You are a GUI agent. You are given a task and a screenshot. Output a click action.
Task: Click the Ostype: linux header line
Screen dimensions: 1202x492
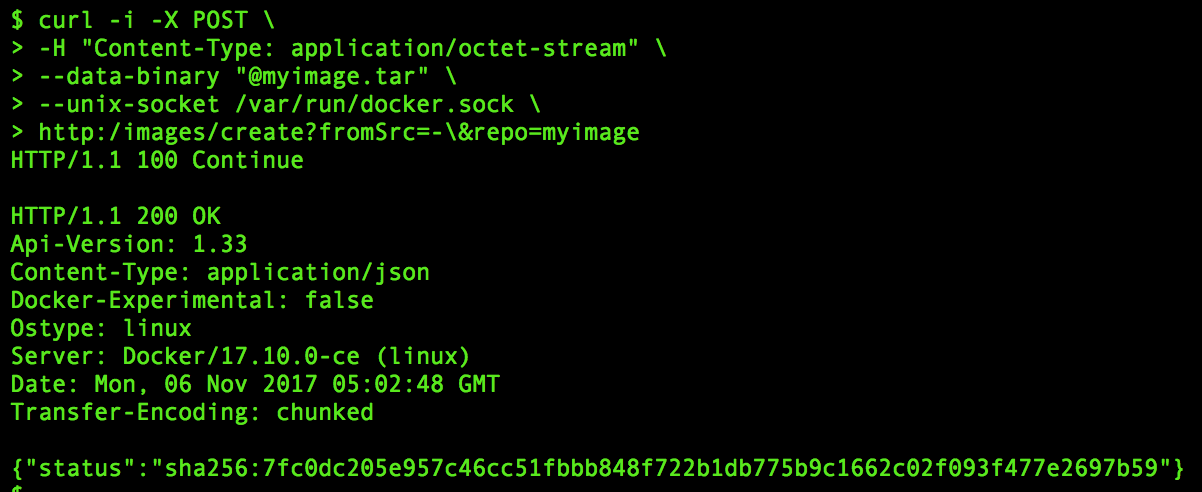(101, 328)
